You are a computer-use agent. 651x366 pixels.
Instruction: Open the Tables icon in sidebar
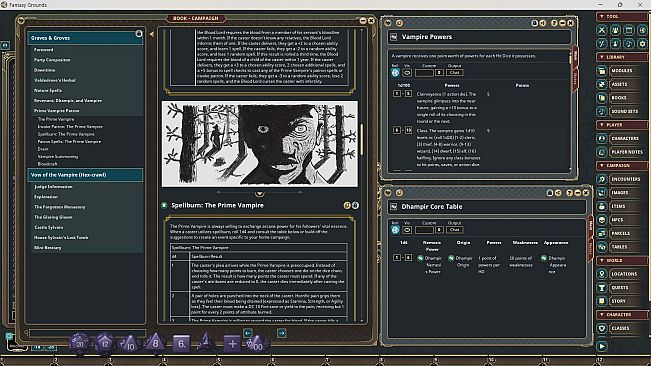tap(602, 247)
